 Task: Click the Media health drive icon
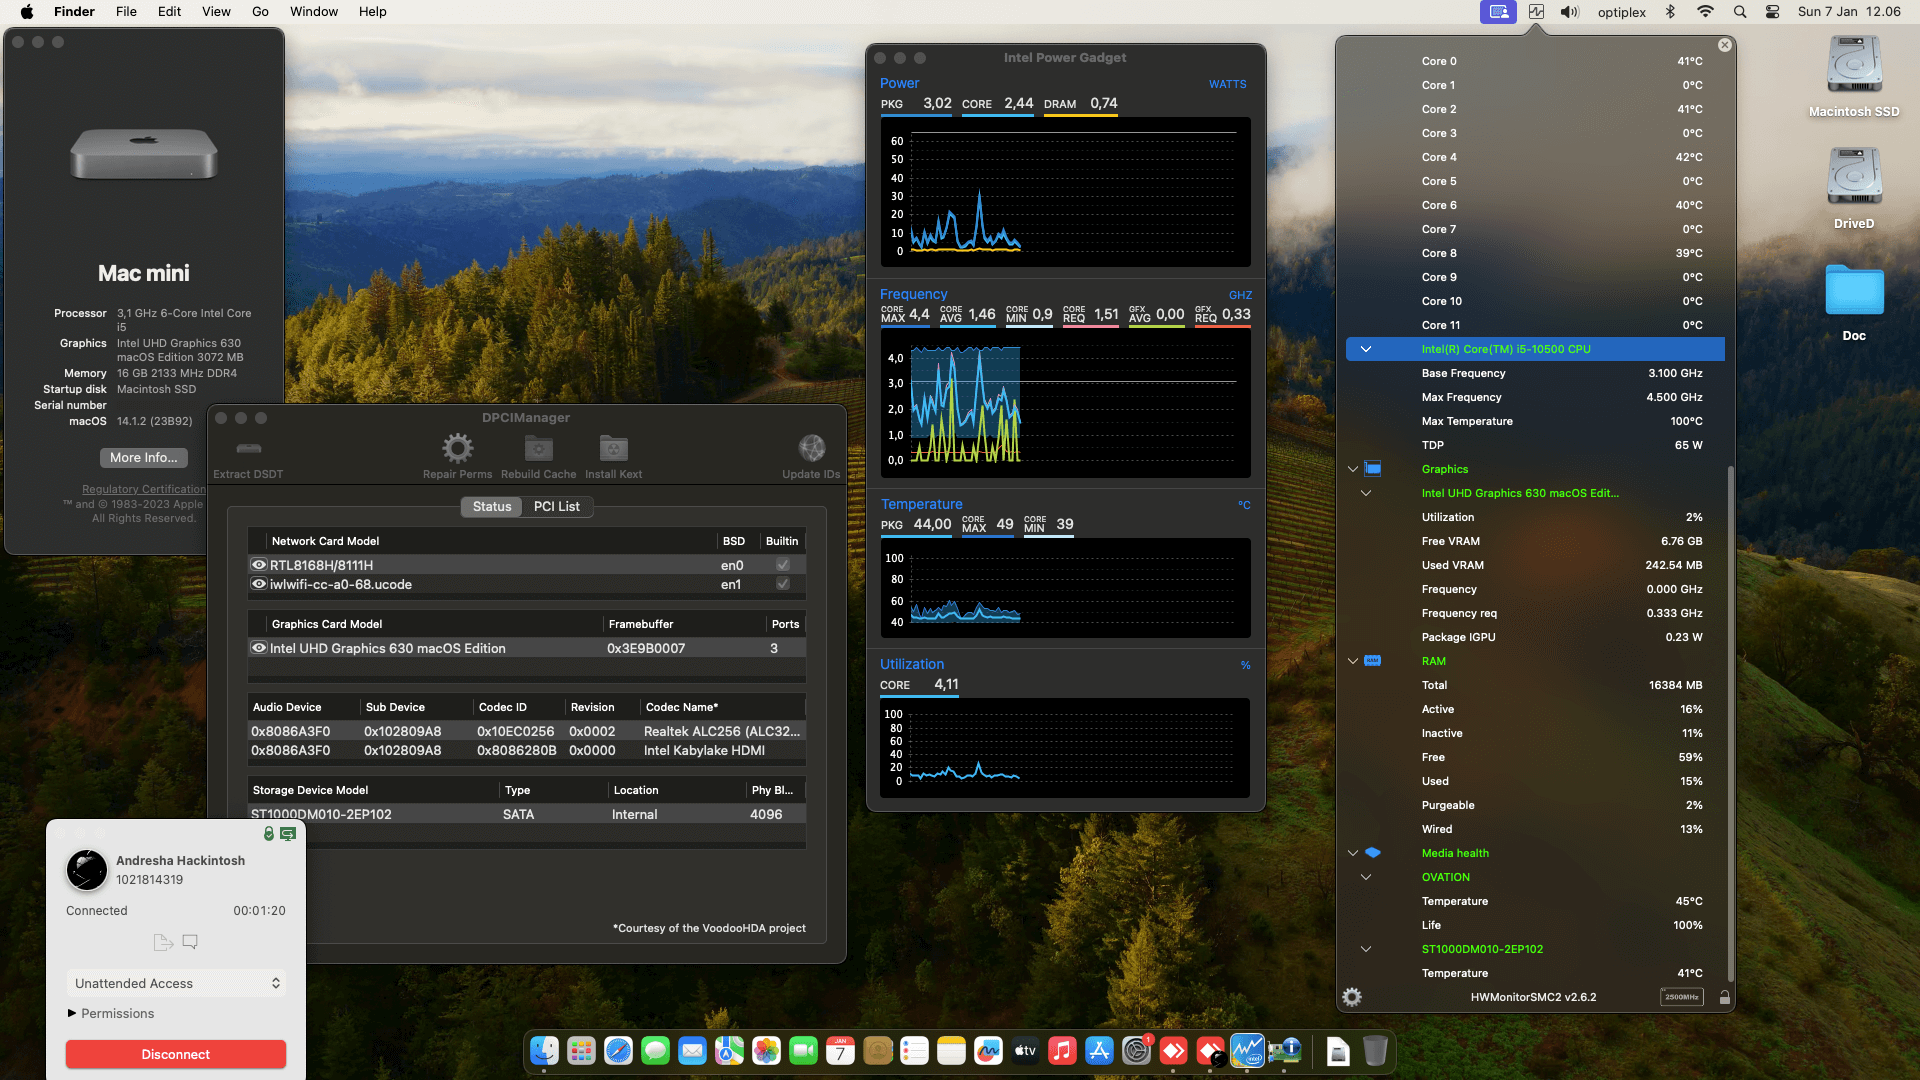1373,852
